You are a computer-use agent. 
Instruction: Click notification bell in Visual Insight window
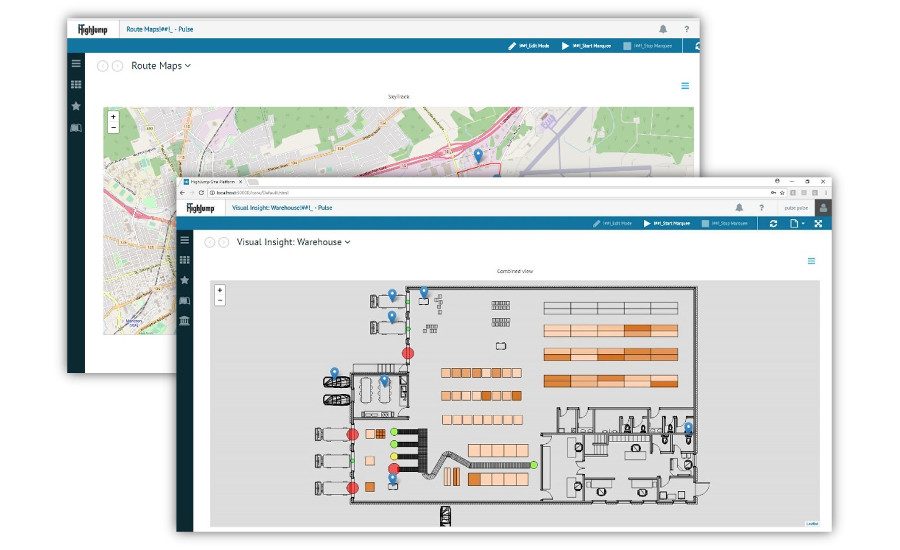(x=739, y=208)
